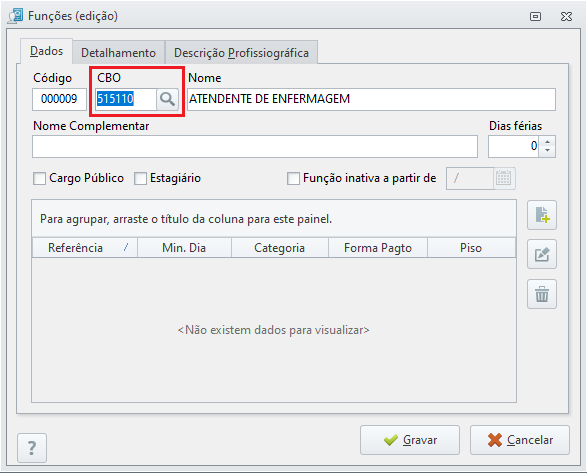Toggle Função inativa a partir de checkbox
Image resolution: width=587 pixels, height=473 pixels.
[x=293, y=178]
